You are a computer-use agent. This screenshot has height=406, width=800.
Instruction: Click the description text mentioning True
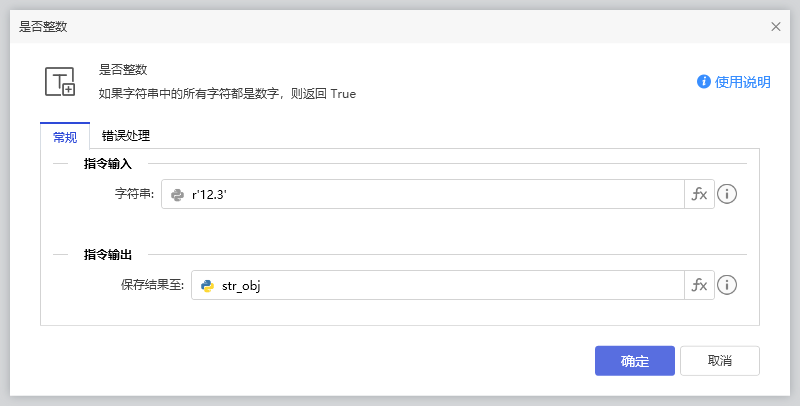(x=227, y=94)
